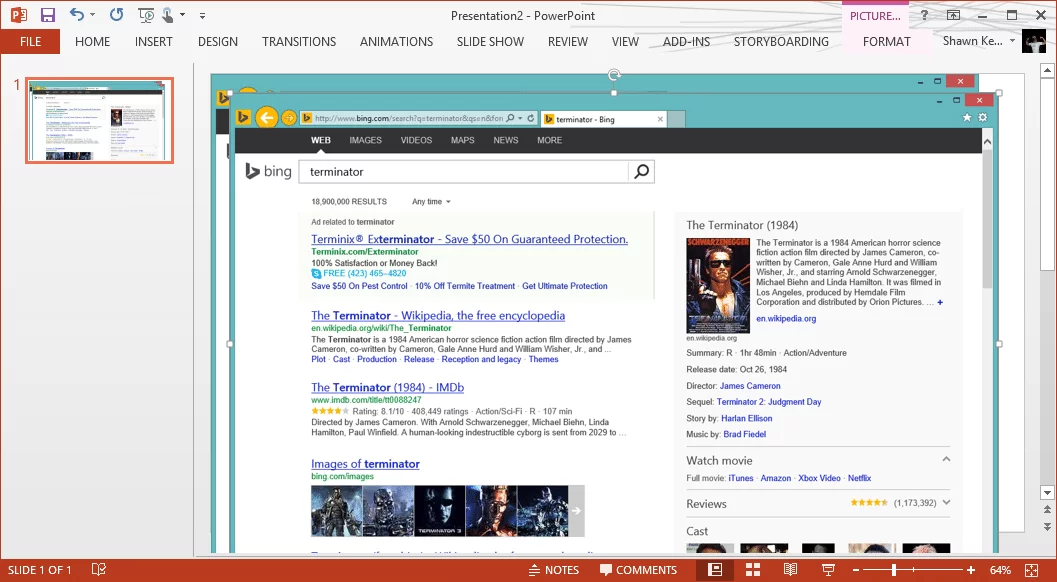Select MORE in the Bing nav bar

[x=549, y=140]
